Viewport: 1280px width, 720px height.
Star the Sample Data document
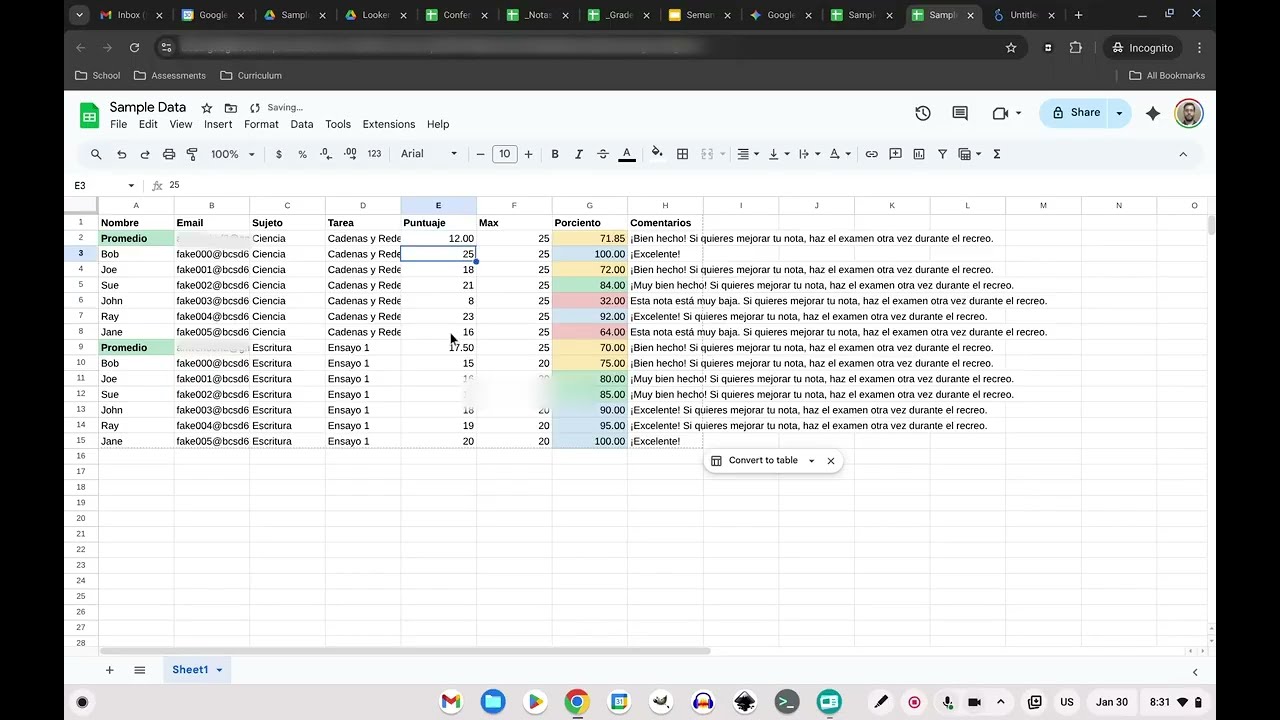point(207,108)
